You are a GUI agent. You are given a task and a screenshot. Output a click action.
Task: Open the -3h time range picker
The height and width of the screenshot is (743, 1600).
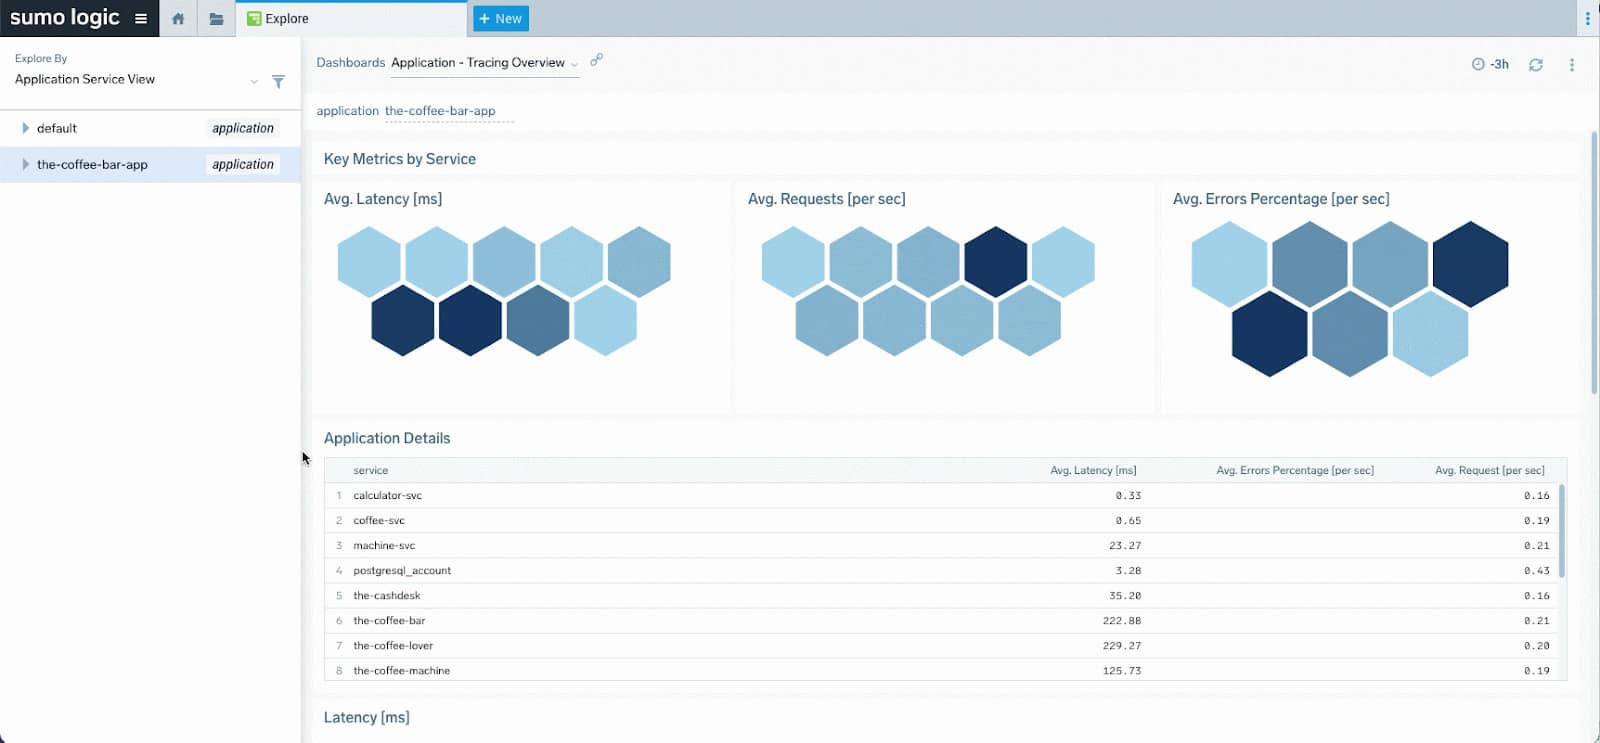pos(1490,64)
